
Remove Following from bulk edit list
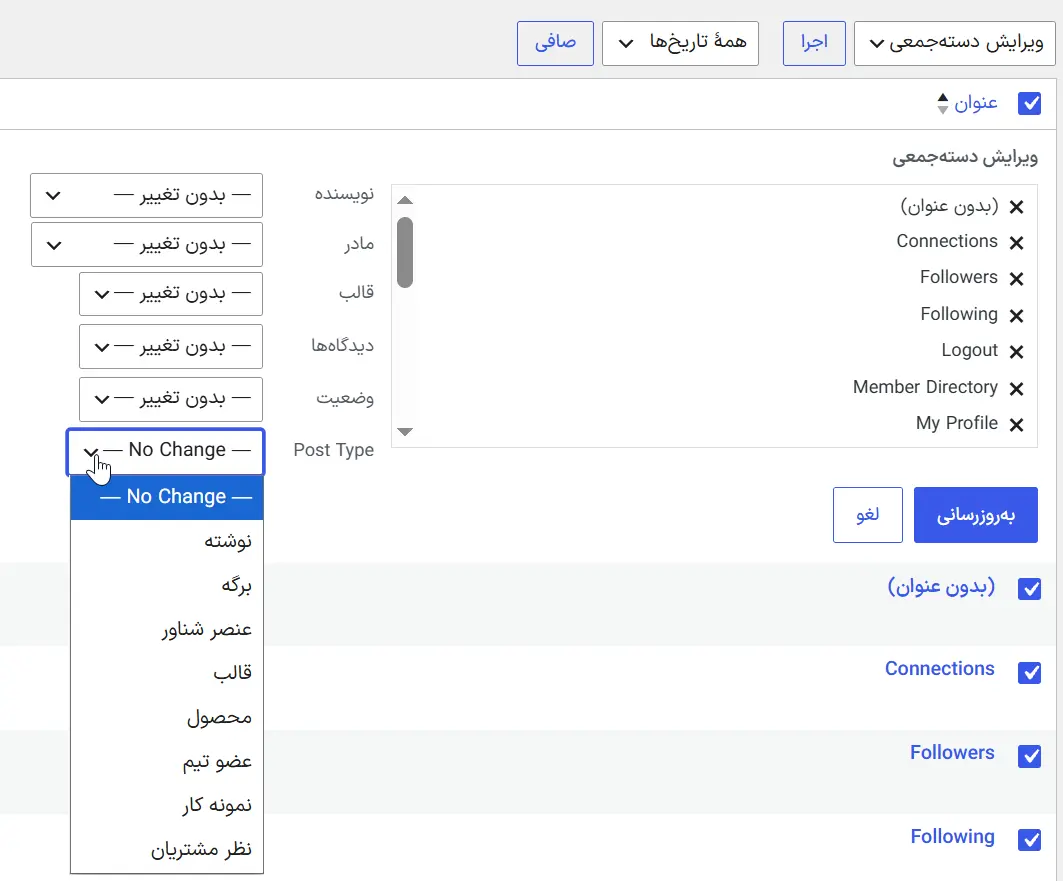pyautogui.click(x=1016, y=316)
